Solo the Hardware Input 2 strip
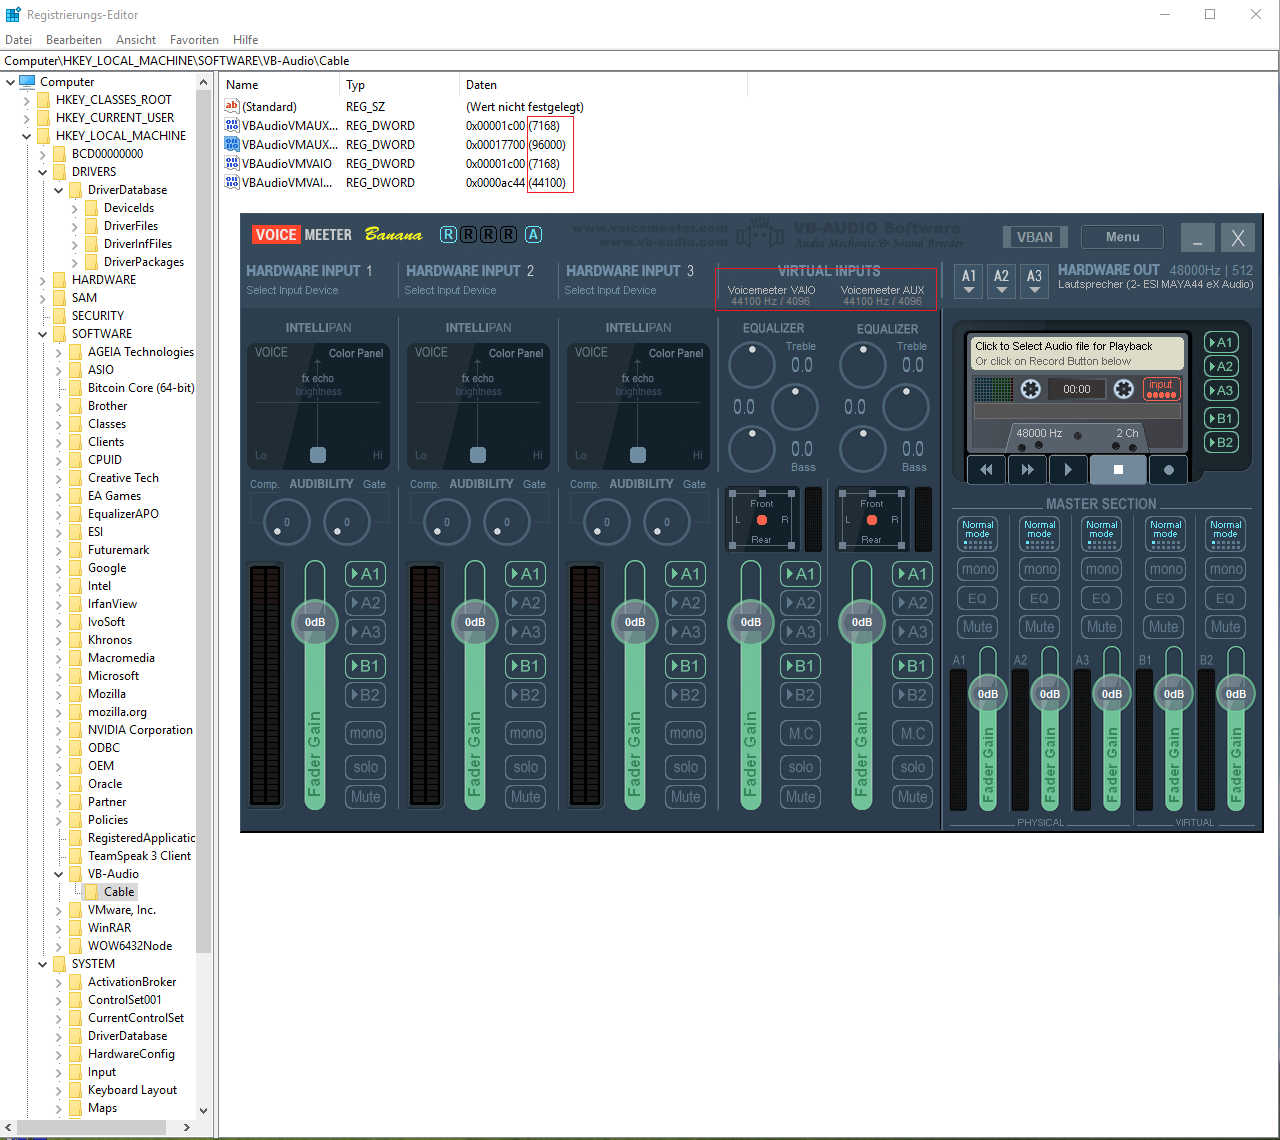 [x=526, y=767]
